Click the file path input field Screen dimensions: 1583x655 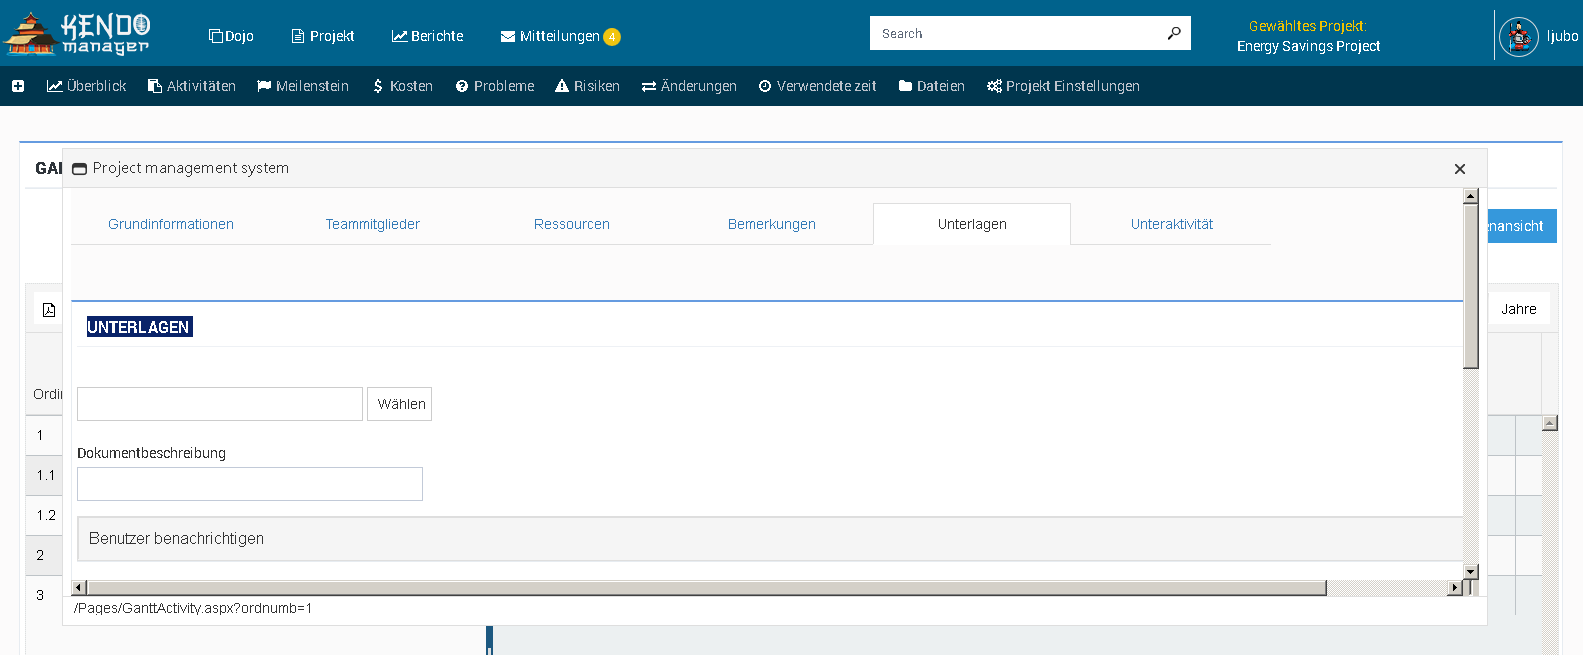(220, 404)
